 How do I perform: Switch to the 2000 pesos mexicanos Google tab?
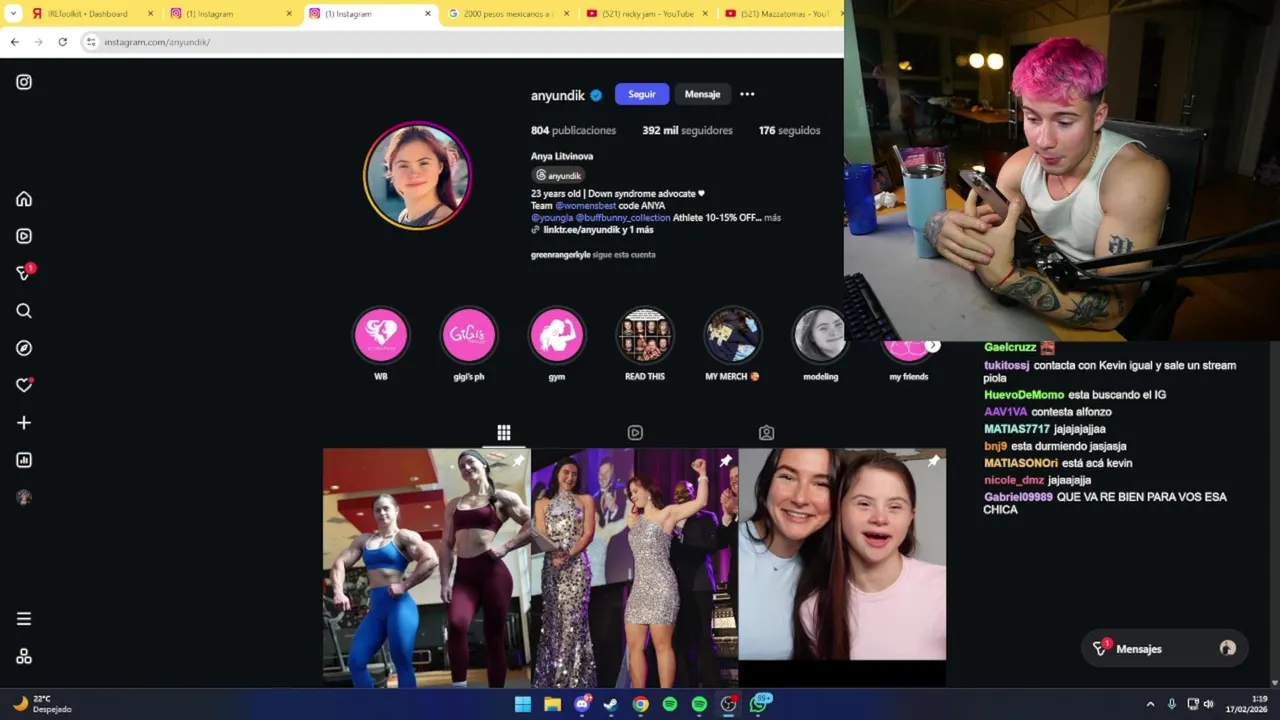(x=509, y=14)
